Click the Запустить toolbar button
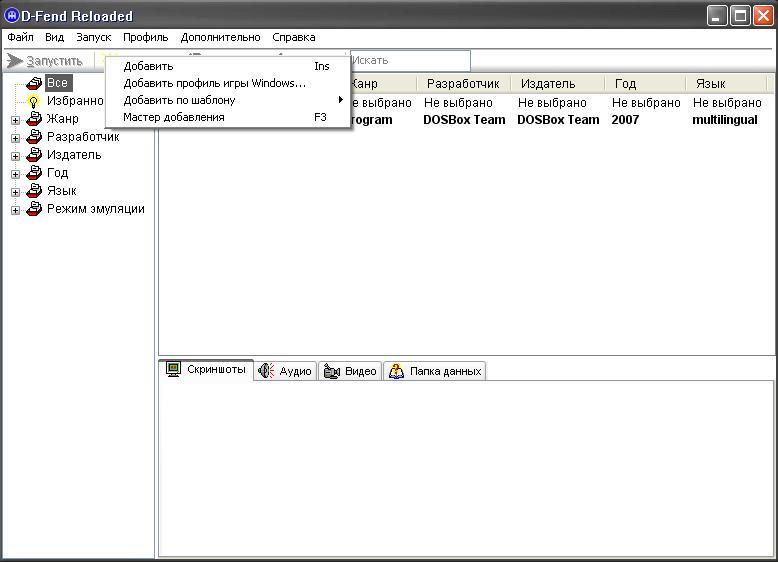Viewport: 778px width, 562px height. pyautogui.click(x=44, y=61)
